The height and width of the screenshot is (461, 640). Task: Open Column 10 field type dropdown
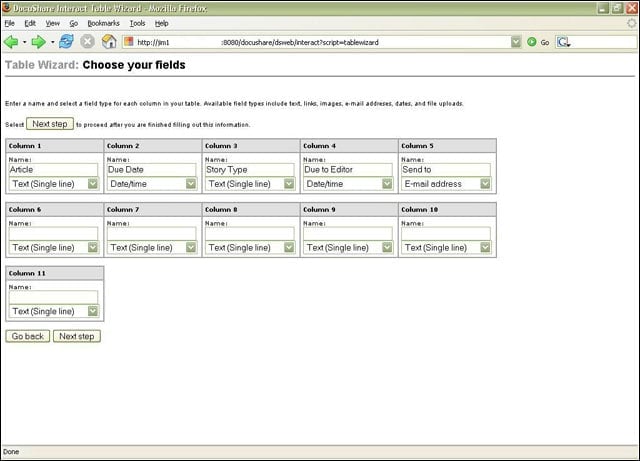click(x=446, y=247)
